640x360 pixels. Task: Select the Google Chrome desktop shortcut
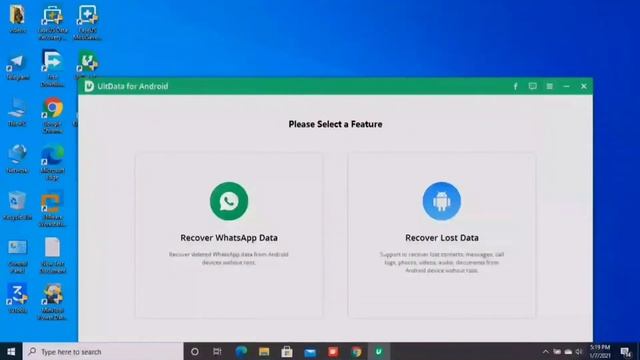click(x=53, y=115)
